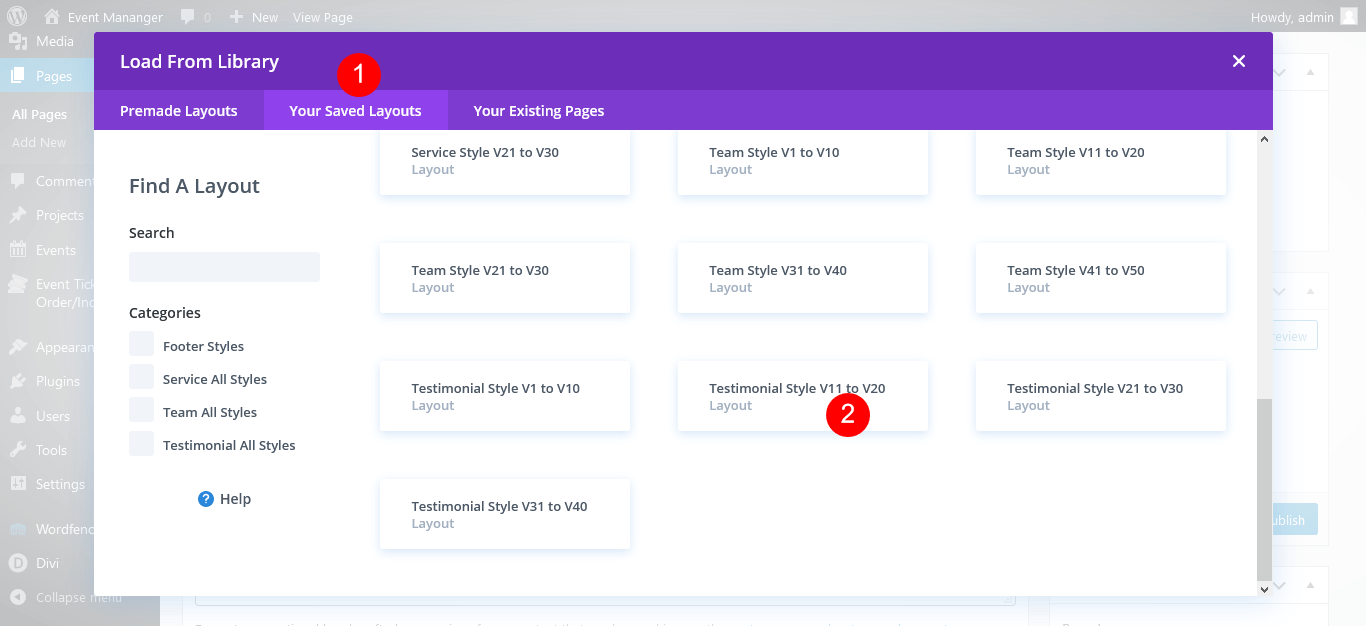Image resolution: width=1366 pixels, height=626 pixels.
Task: Close the Load From Library dialog
Action: [x=1239, y=61]
